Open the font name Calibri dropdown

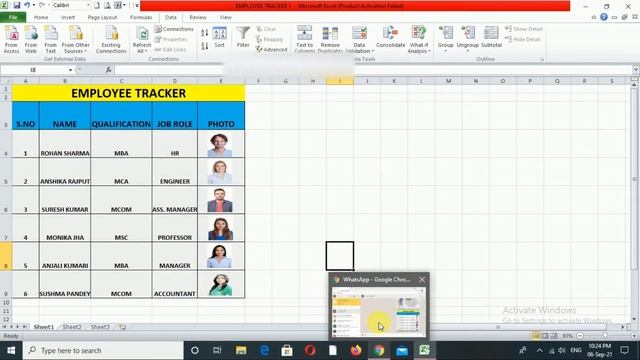click(x=88, y=5)
